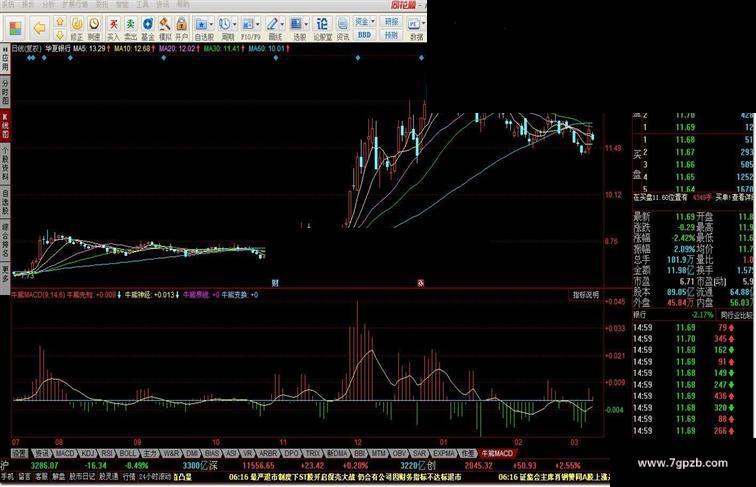Switch to the K线图 side tab

5,126
